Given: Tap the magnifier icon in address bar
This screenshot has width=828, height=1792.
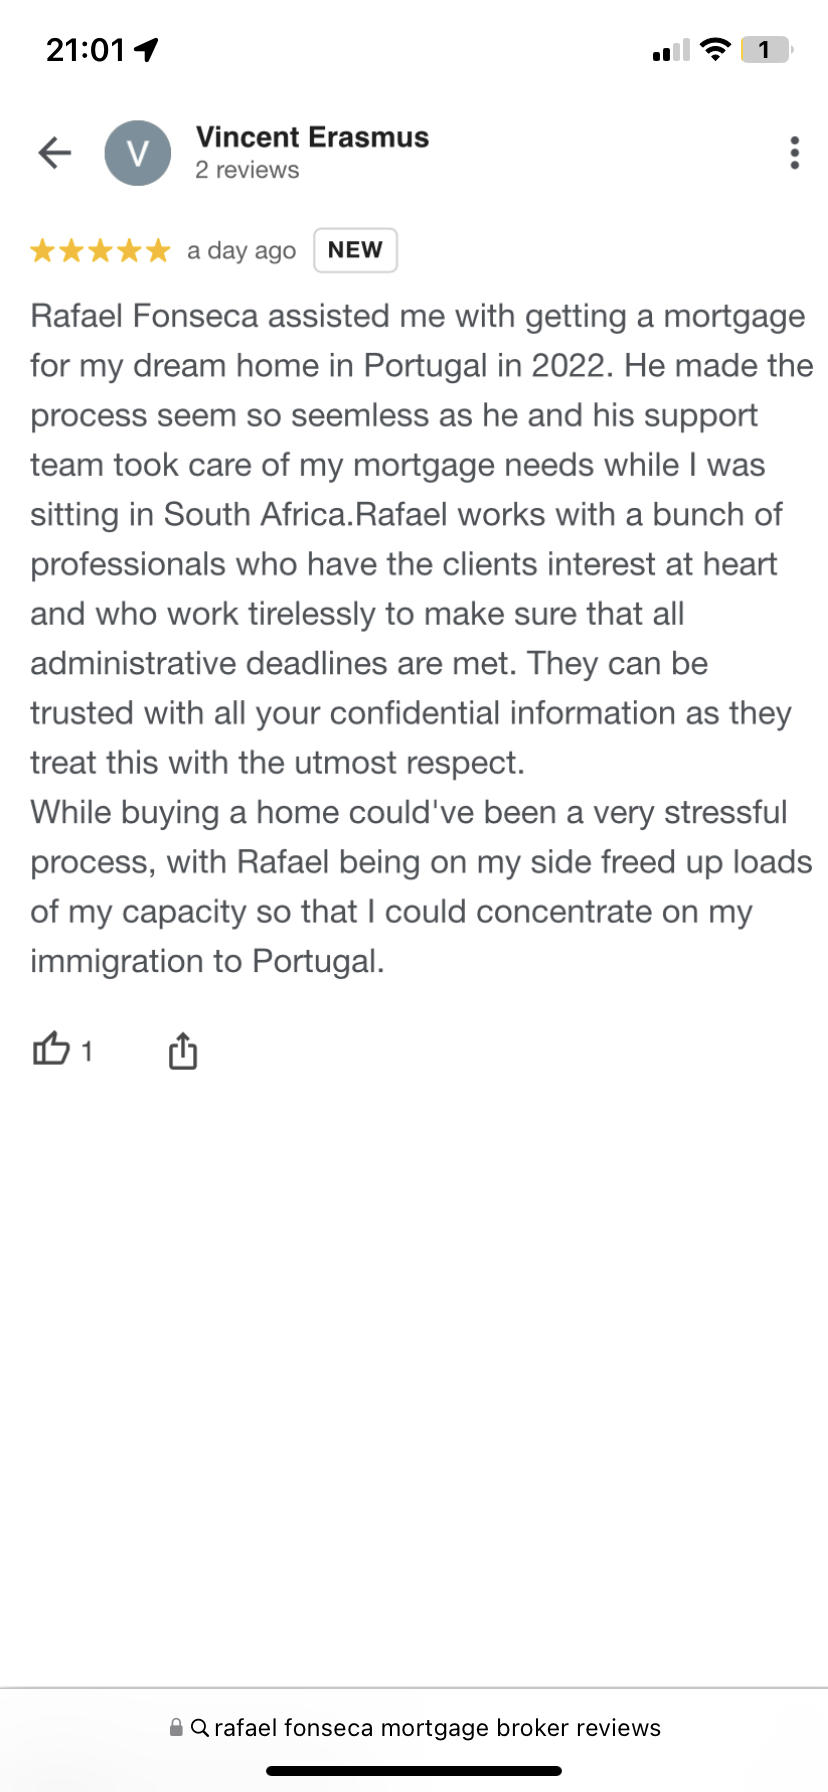Looking at the screenshot, I should [x=199, y=1727].
